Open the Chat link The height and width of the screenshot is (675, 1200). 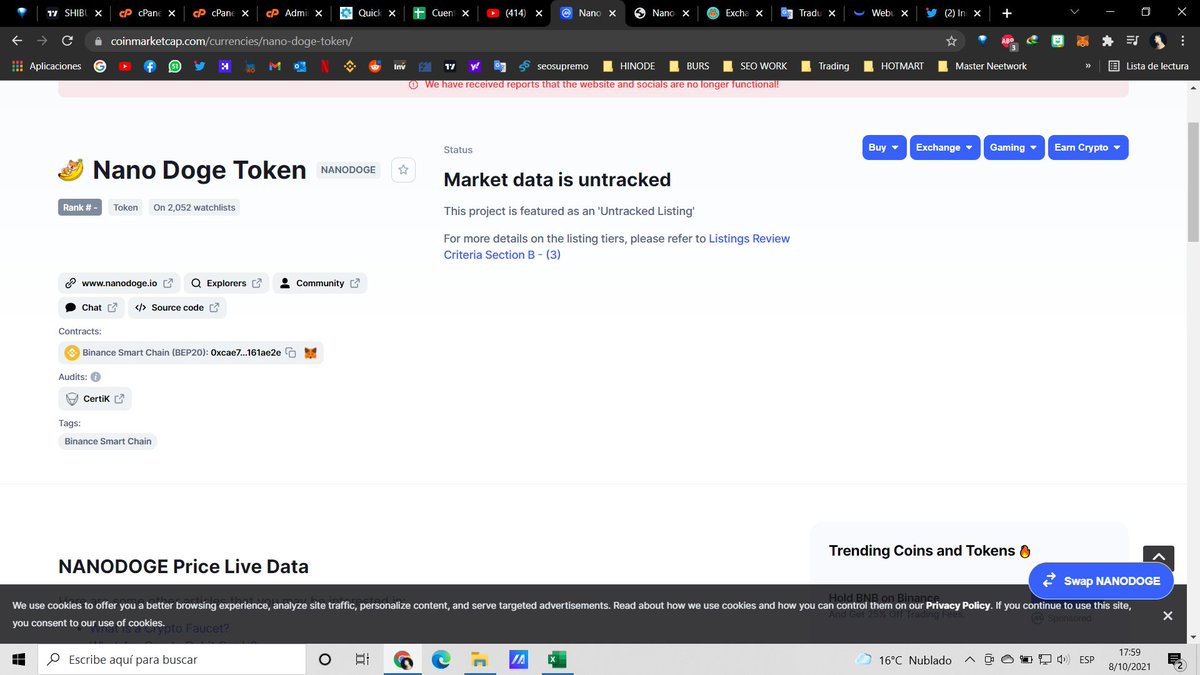(x=91, y=308)
